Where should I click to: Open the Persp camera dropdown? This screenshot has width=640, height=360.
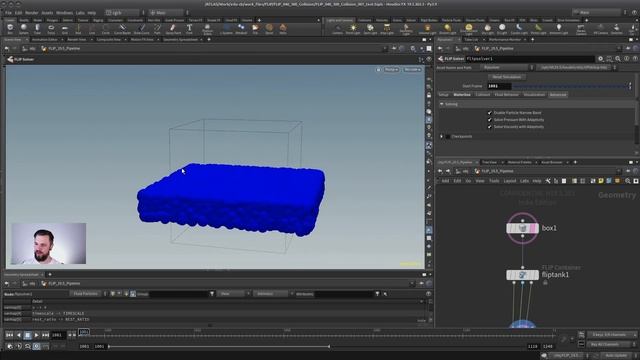click(x=391, y=70)
